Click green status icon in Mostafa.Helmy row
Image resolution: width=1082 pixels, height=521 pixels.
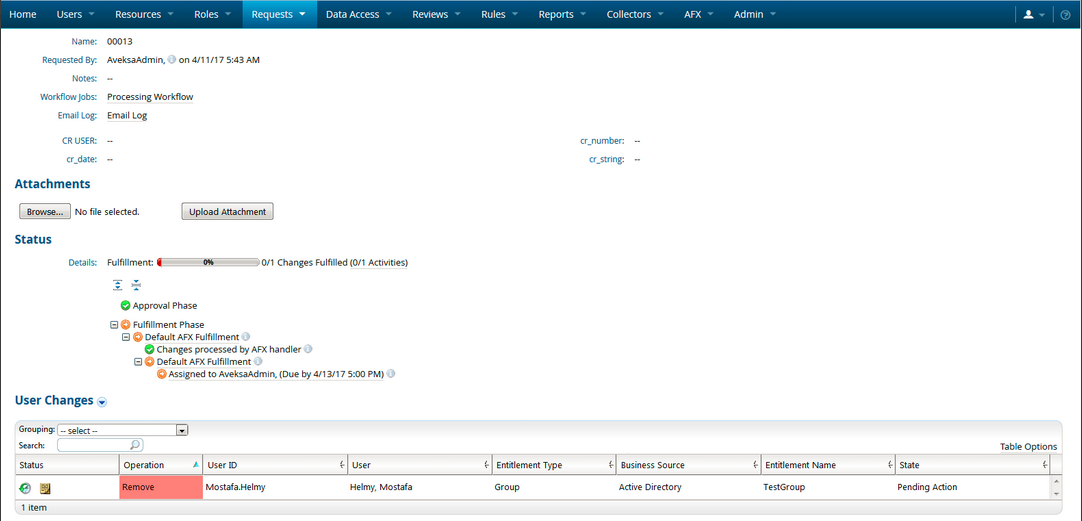pos(25,488)
